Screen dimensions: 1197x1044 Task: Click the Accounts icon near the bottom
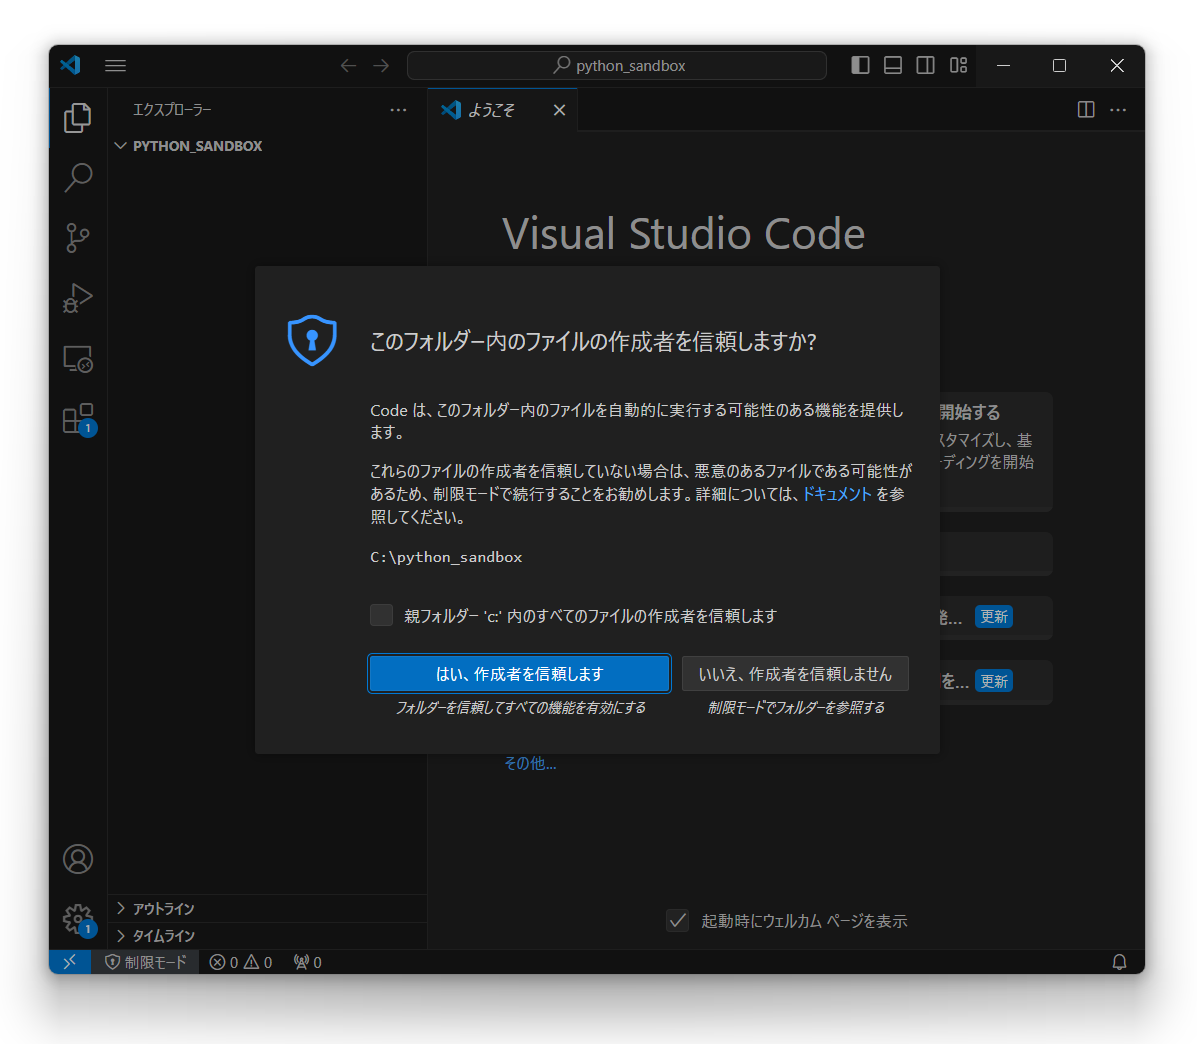pyautogui.click(x=77, y=859)
